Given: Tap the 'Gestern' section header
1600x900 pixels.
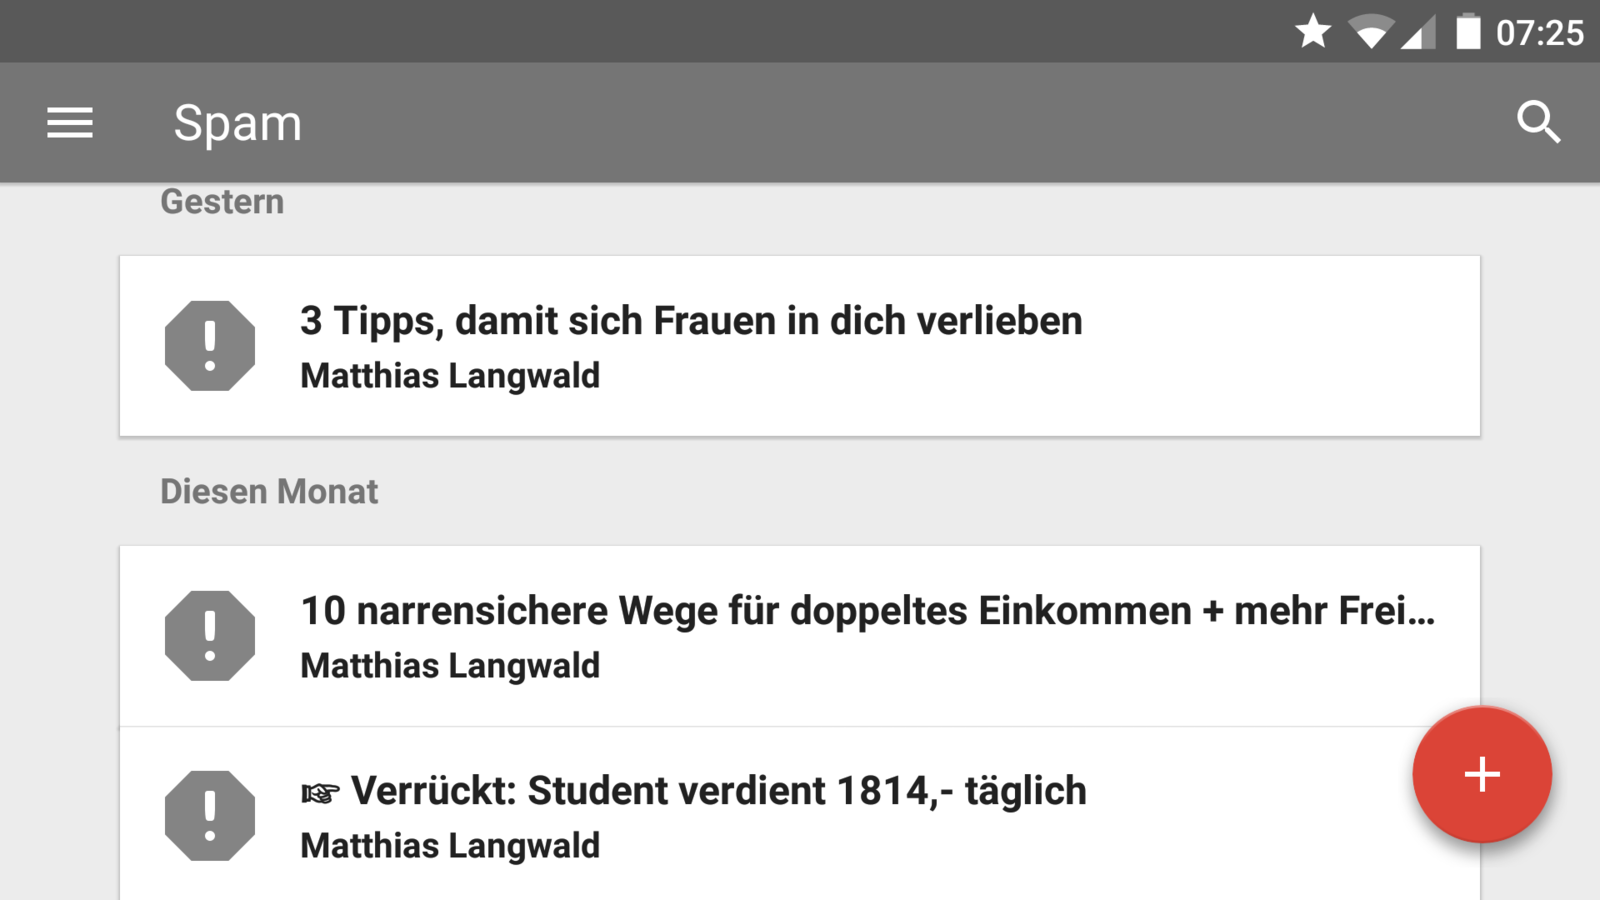Looking at the screenshot, I should tap(222, 202).
